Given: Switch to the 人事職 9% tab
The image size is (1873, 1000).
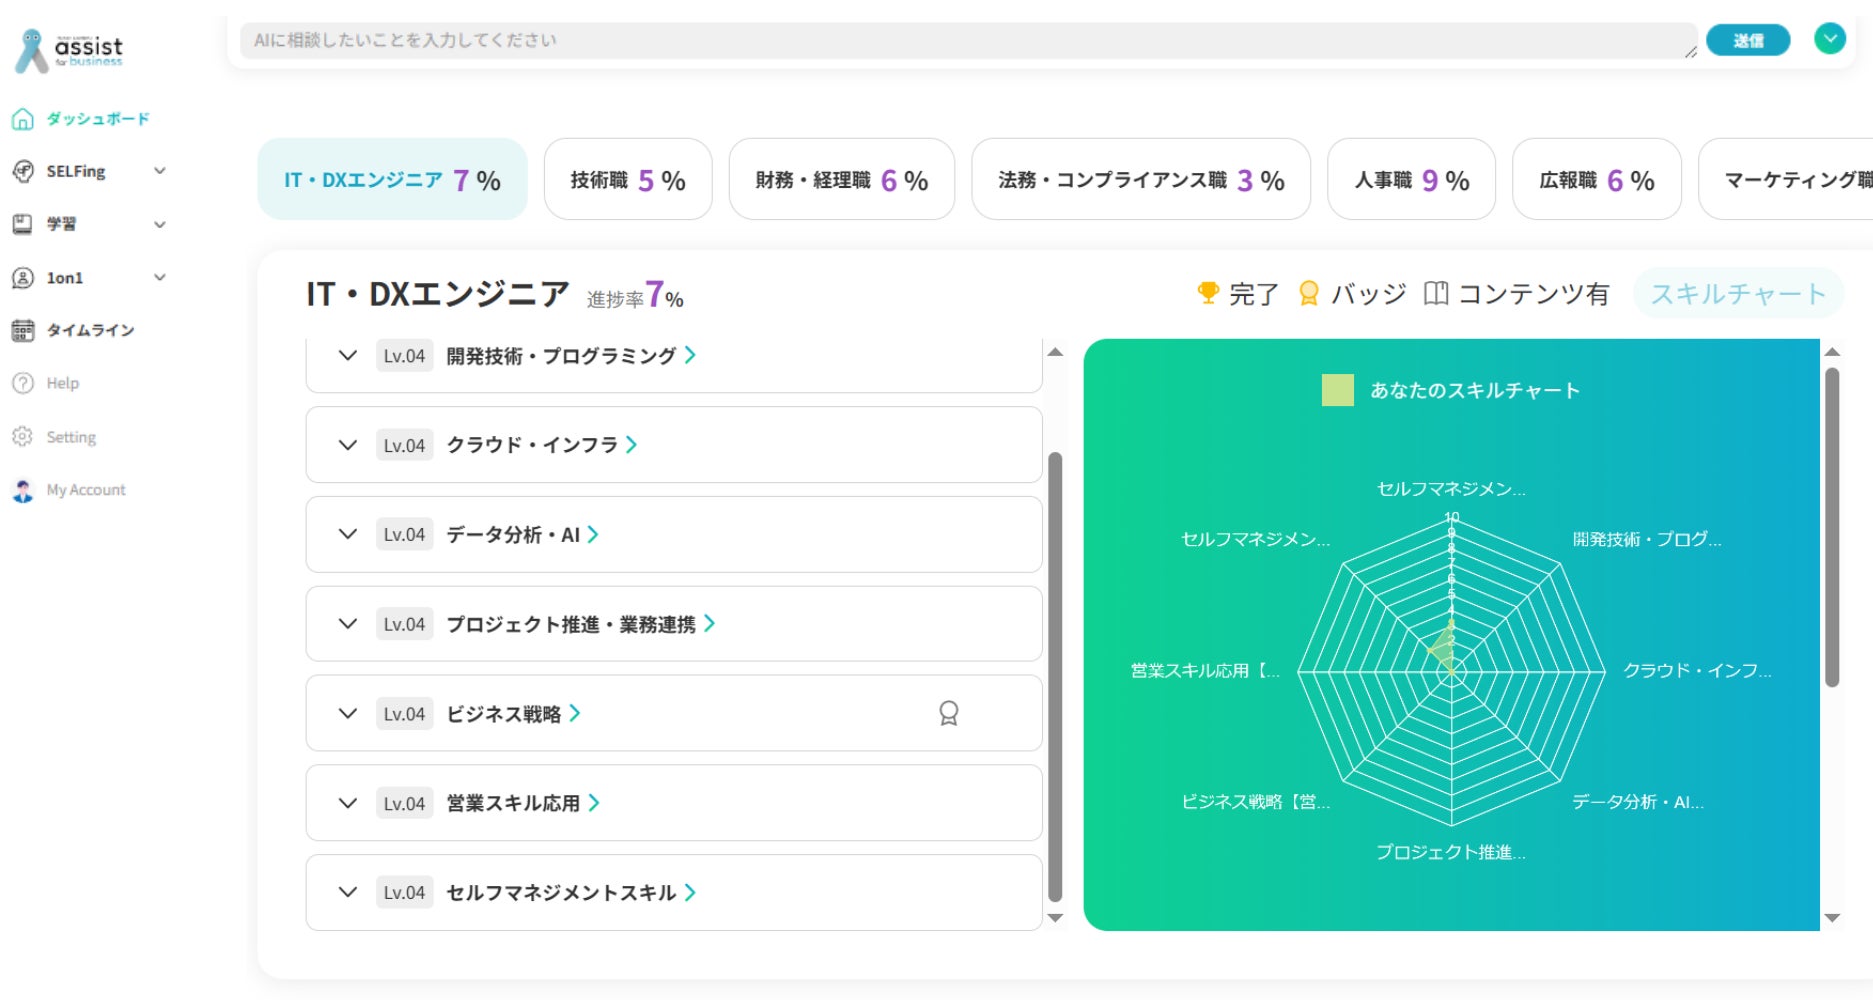Looking at the screenshot, I should 1410,180.
